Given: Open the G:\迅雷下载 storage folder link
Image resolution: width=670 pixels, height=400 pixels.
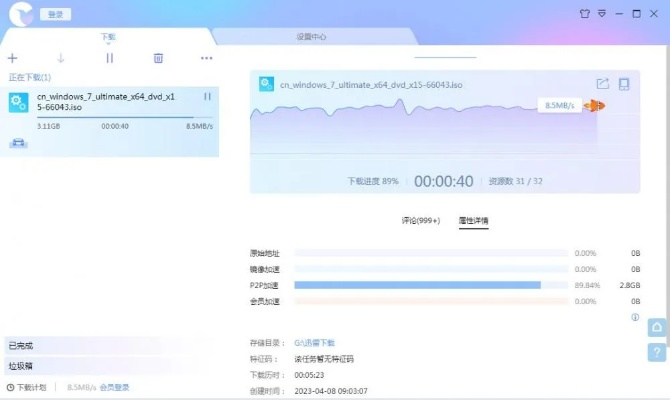Looking at the screenshot, I should (x=315, y=343).
